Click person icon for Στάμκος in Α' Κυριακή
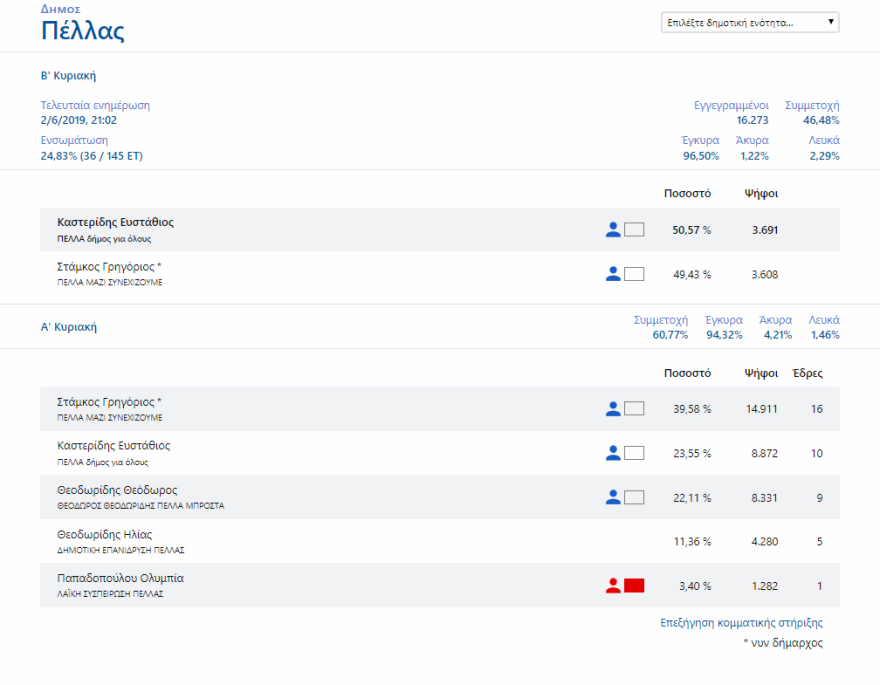880x685 pixels. 613,409
